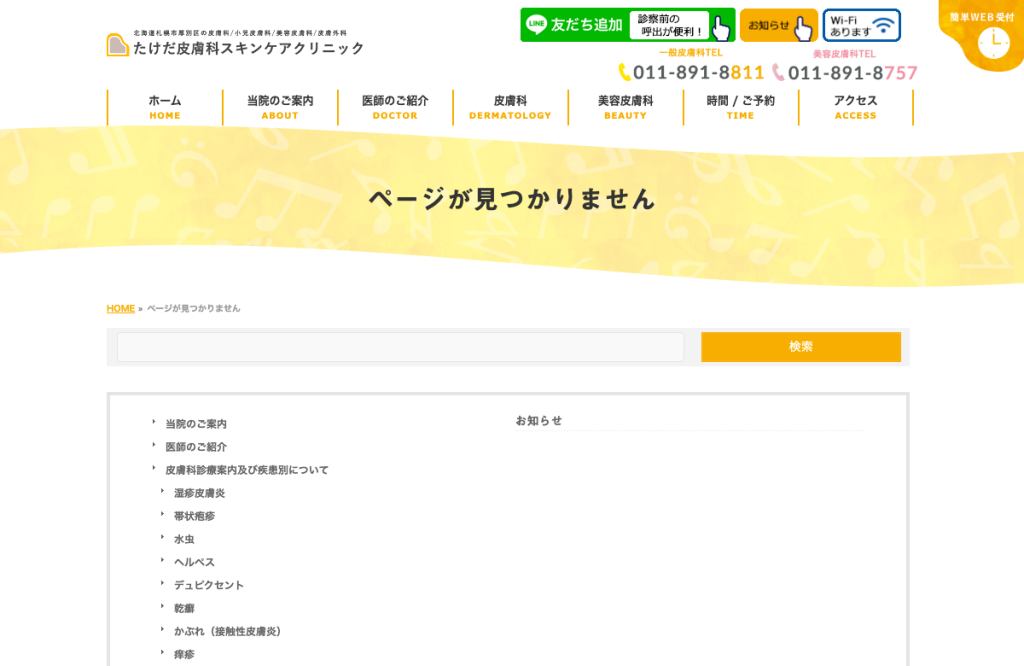Open the 時間/ご予約 TIME menu item

[741, 107]
